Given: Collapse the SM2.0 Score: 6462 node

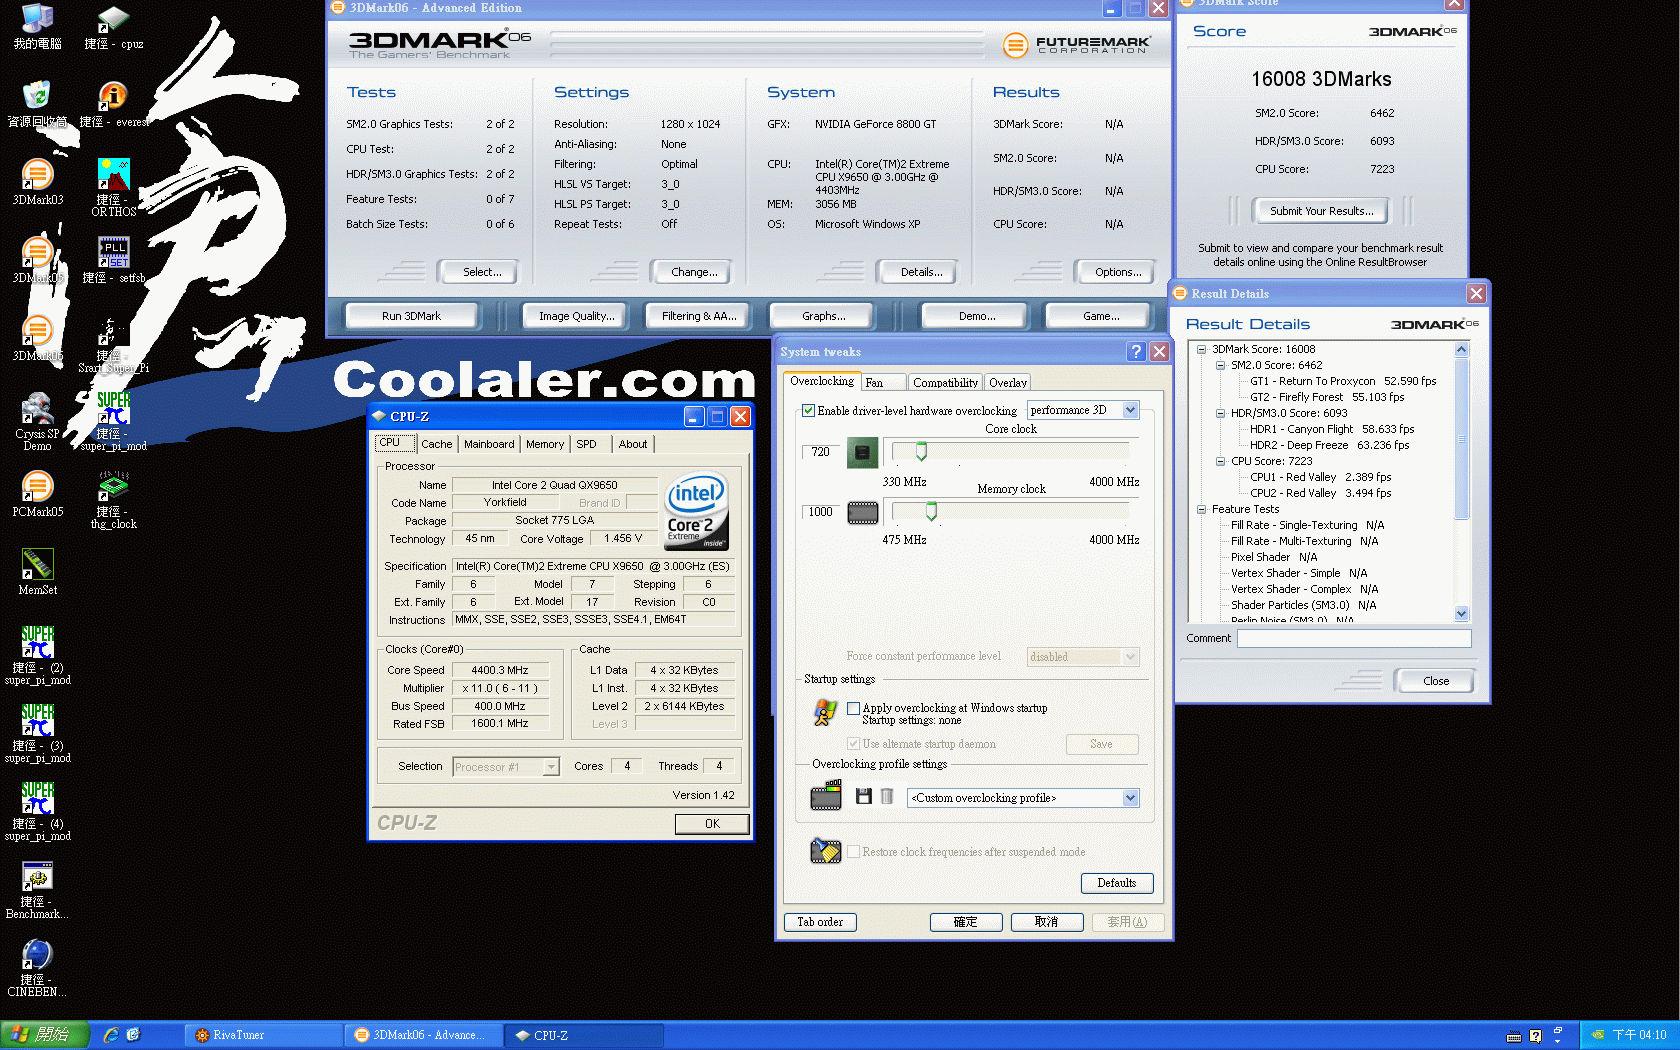Looking at the screenshot, I should click(1220, 365).
